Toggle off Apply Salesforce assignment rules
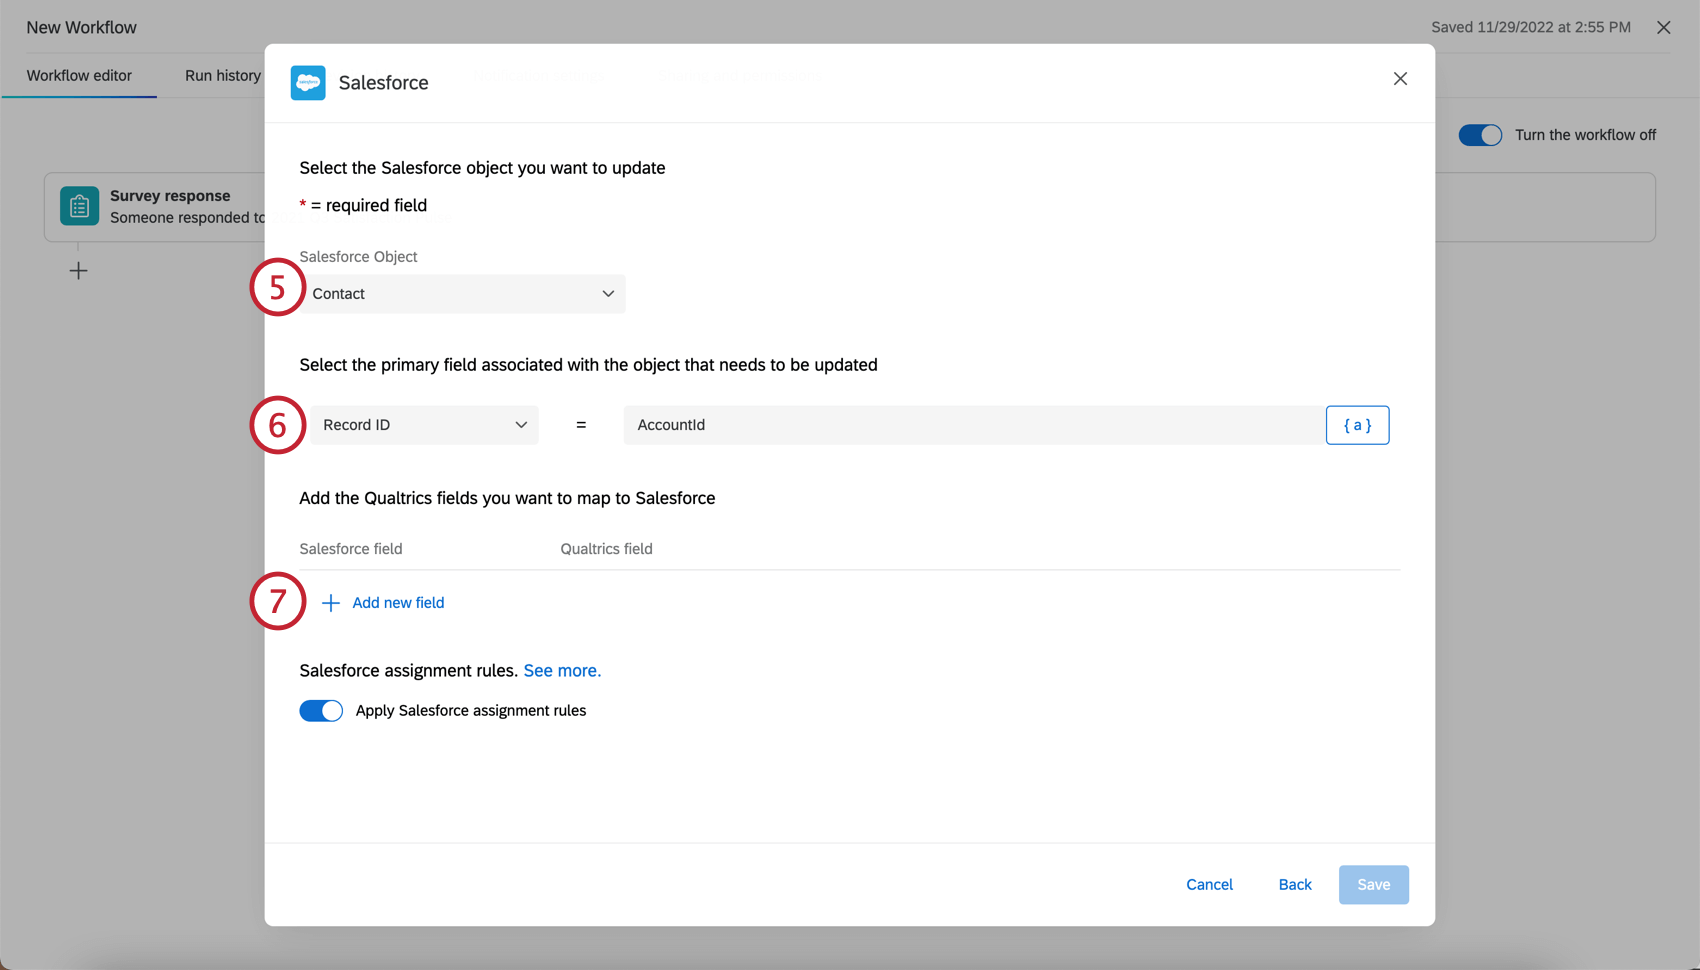The height and width of the screenshot is (970, 1700). [x=321, y=710]
